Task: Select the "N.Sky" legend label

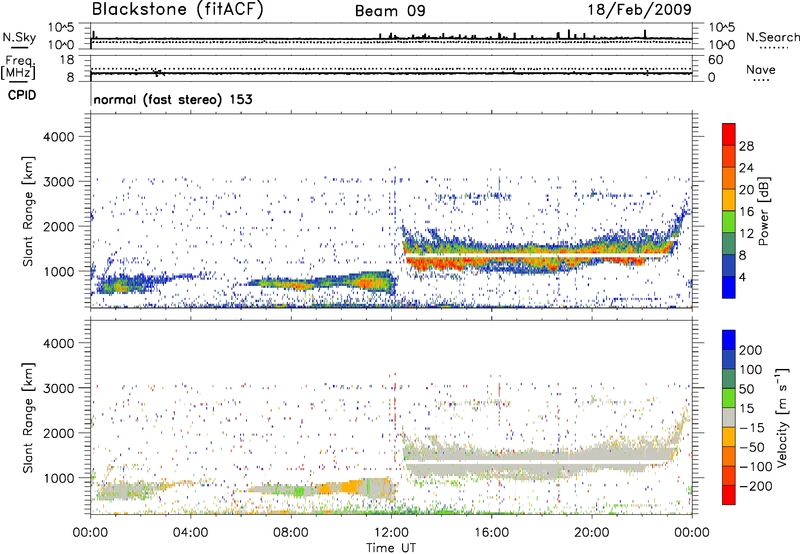Action: point(19,37)
